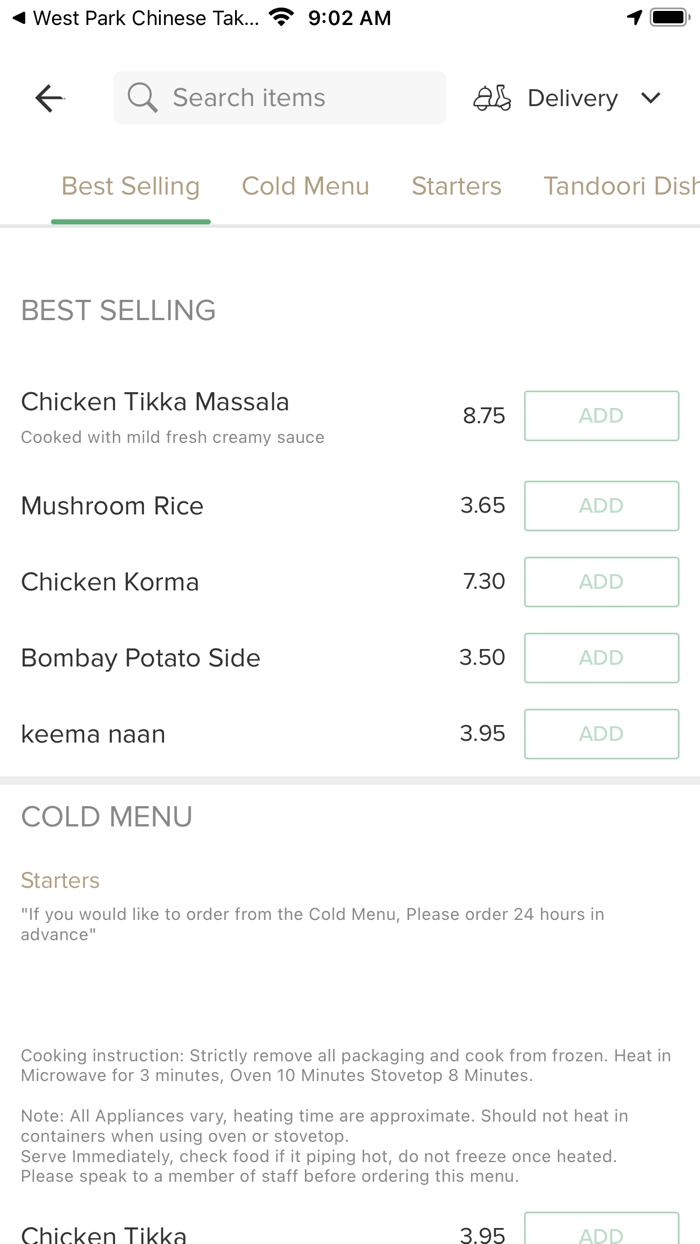
Task: Switch to the Cold Menu tab
Action: [305, 186]
